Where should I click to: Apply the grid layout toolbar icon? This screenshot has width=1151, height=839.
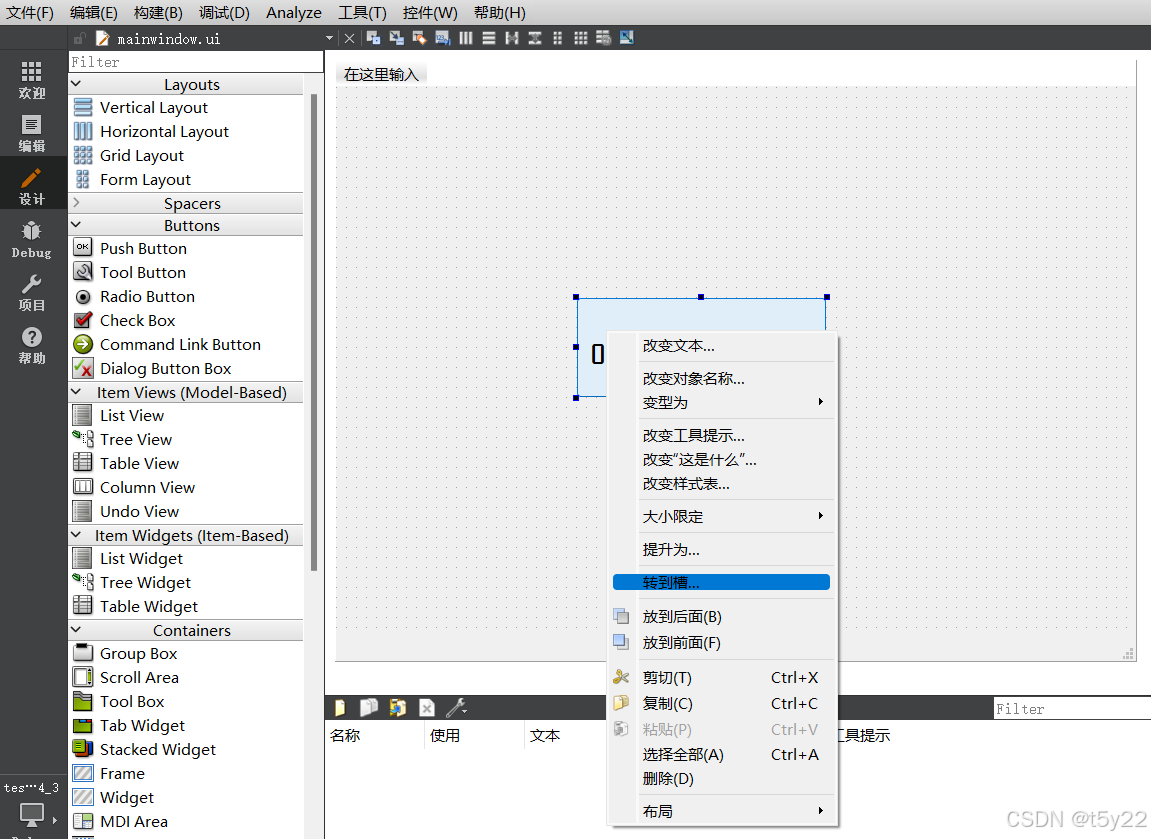[581, 38]
